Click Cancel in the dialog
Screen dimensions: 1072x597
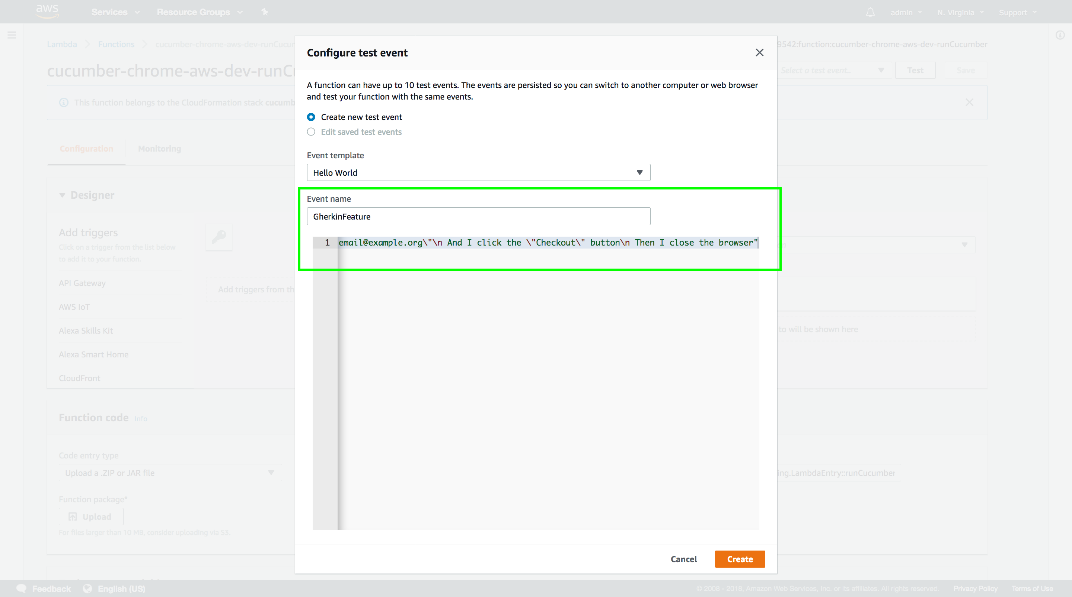click(684, 559)
